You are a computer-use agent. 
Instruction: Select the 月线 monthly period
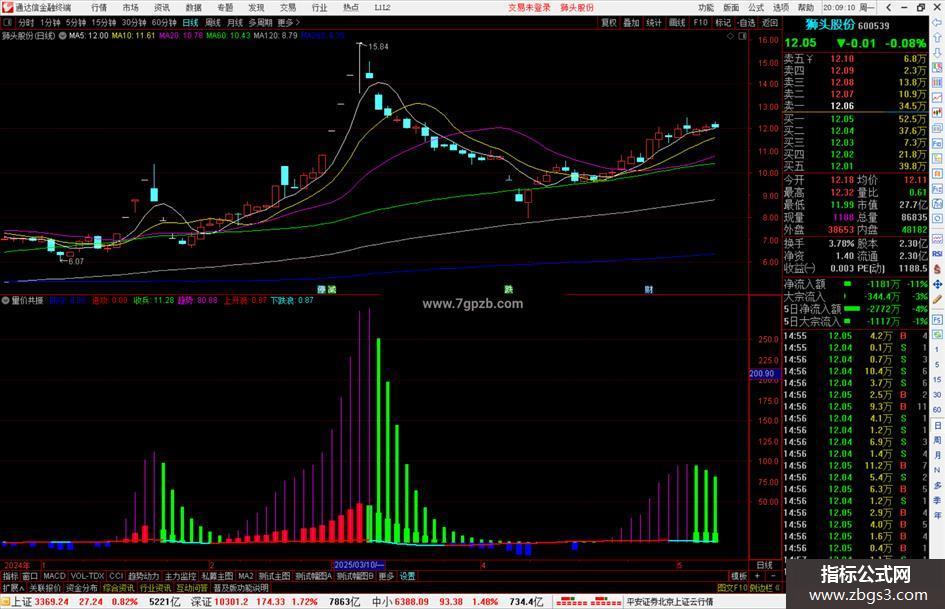pos(235,22)
